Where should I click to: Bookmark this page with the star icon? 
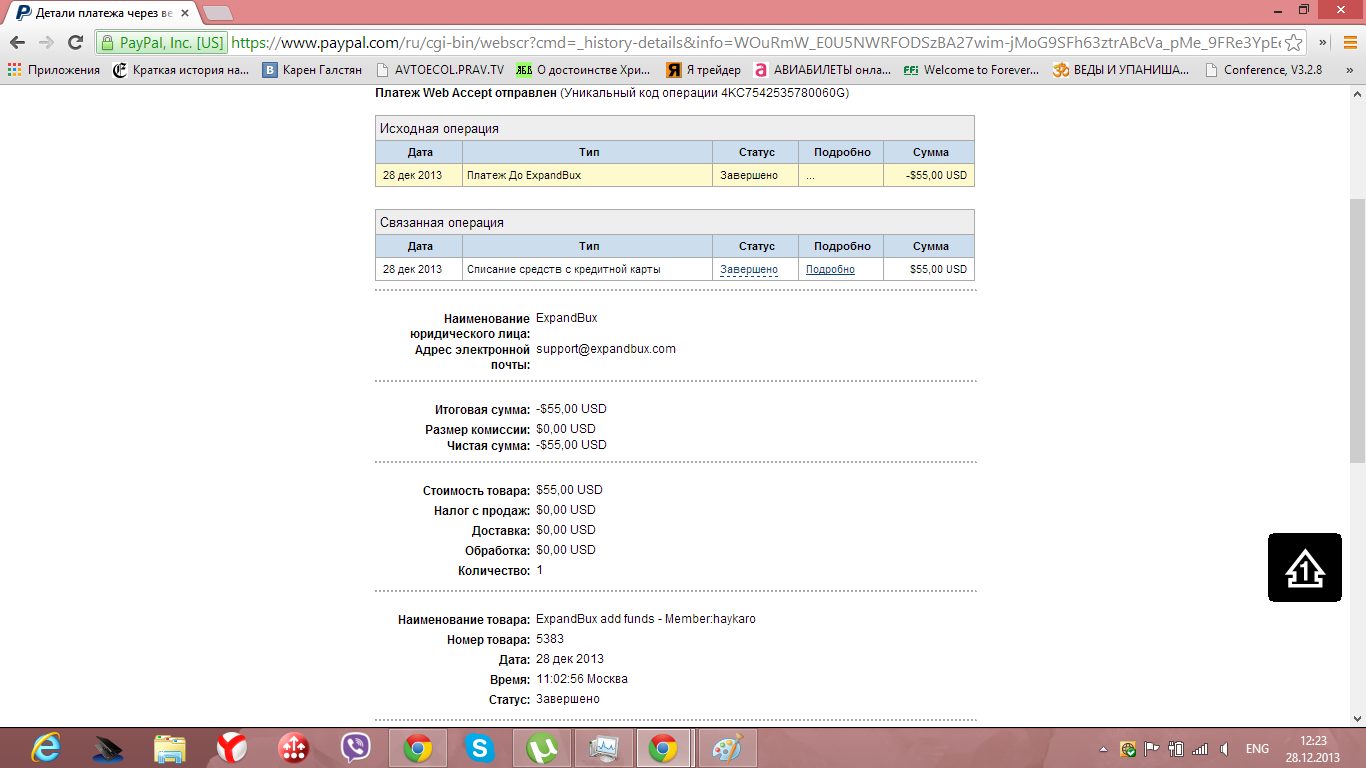click(x=1294, y=42)
